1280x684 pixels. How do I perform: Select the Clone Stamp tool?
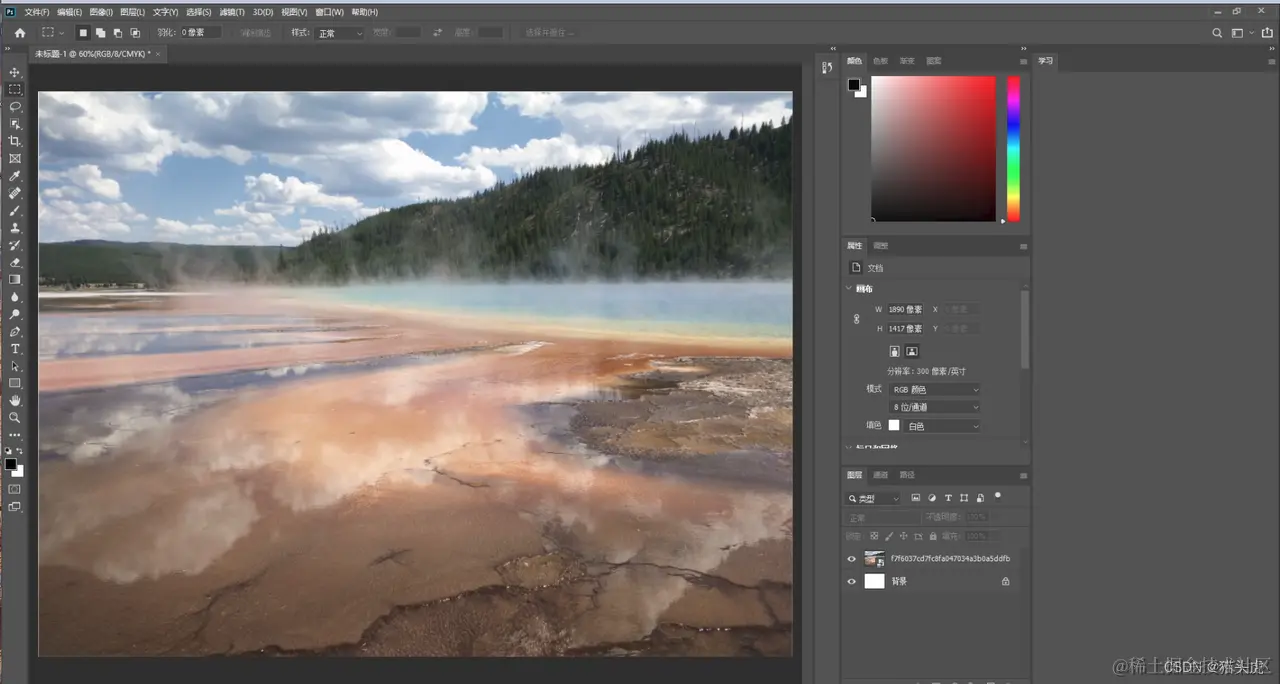[15, 228]
